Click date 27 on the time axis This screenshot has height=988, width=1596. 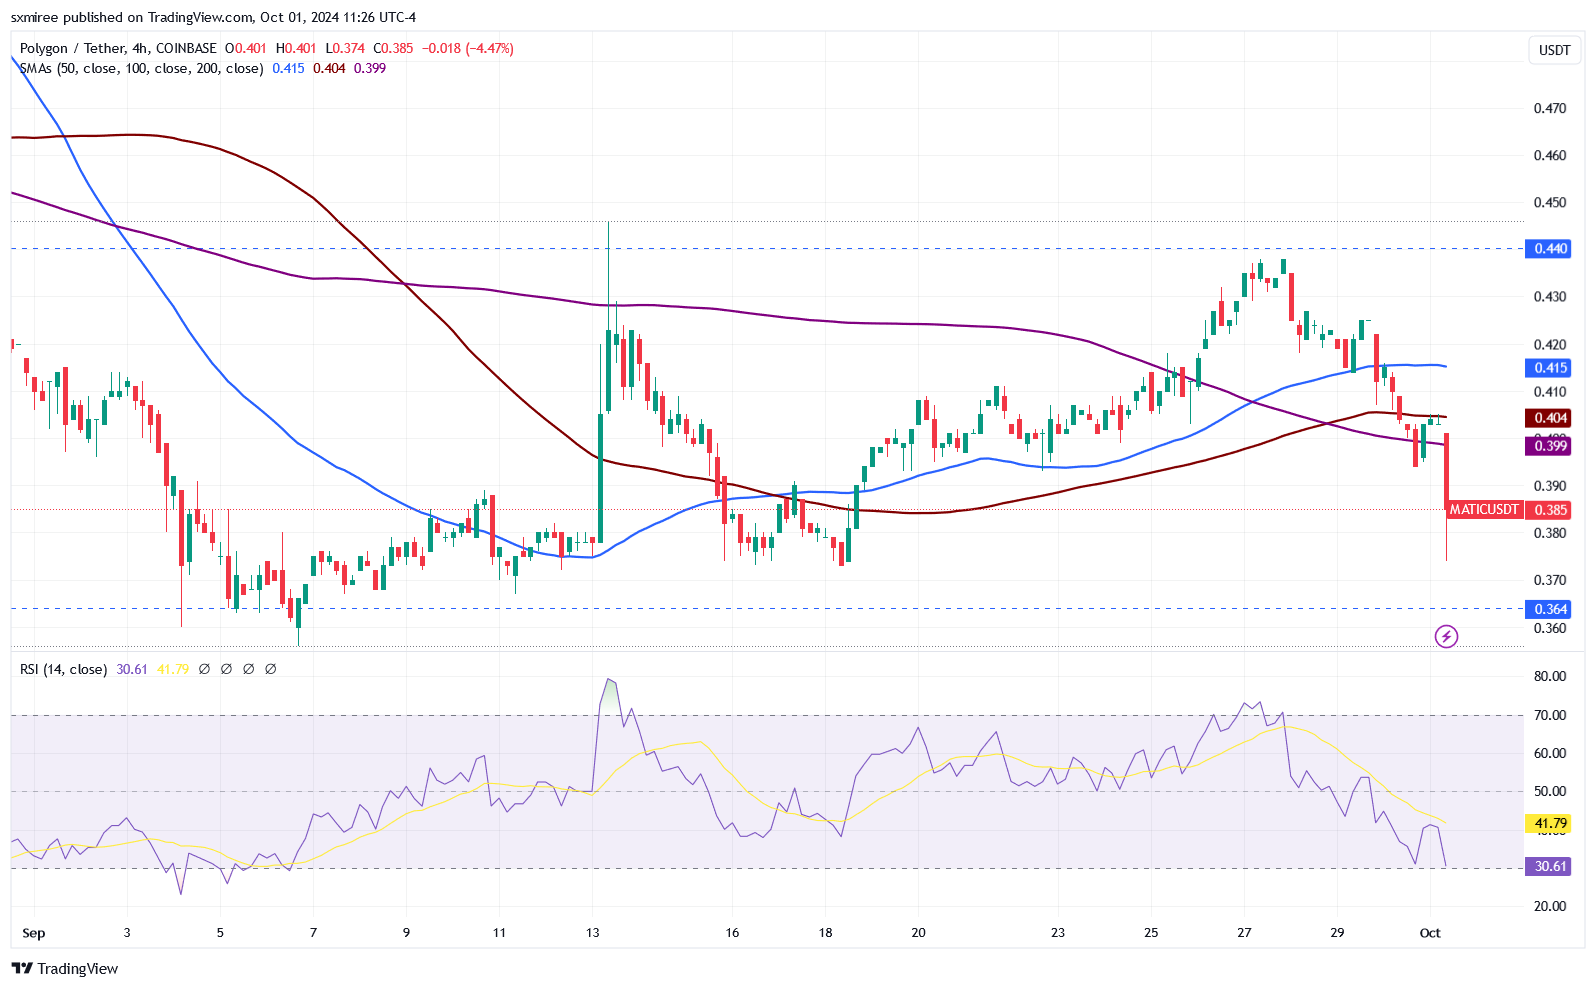click(x=1244, y=933)
